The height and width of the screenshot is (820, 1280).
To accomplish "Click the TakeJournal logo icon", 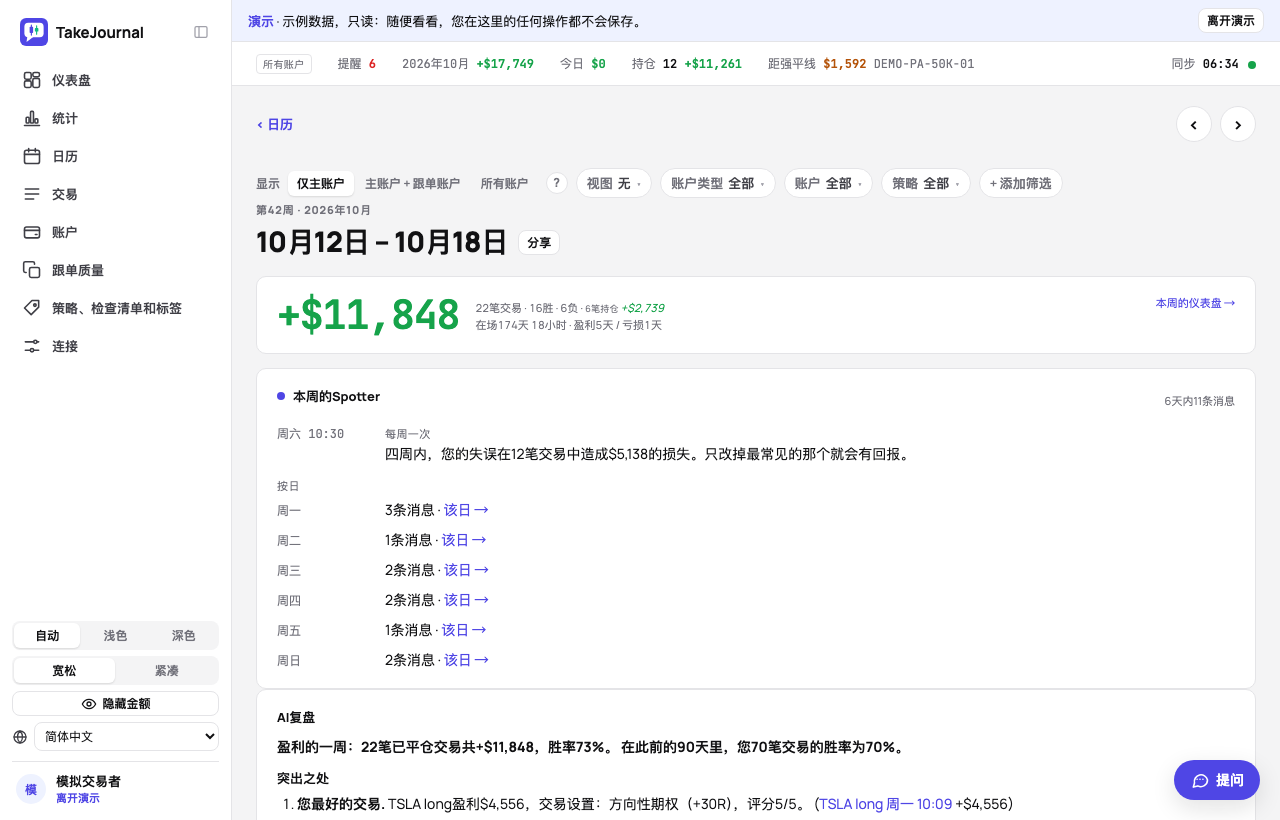I will click(34, 32).
